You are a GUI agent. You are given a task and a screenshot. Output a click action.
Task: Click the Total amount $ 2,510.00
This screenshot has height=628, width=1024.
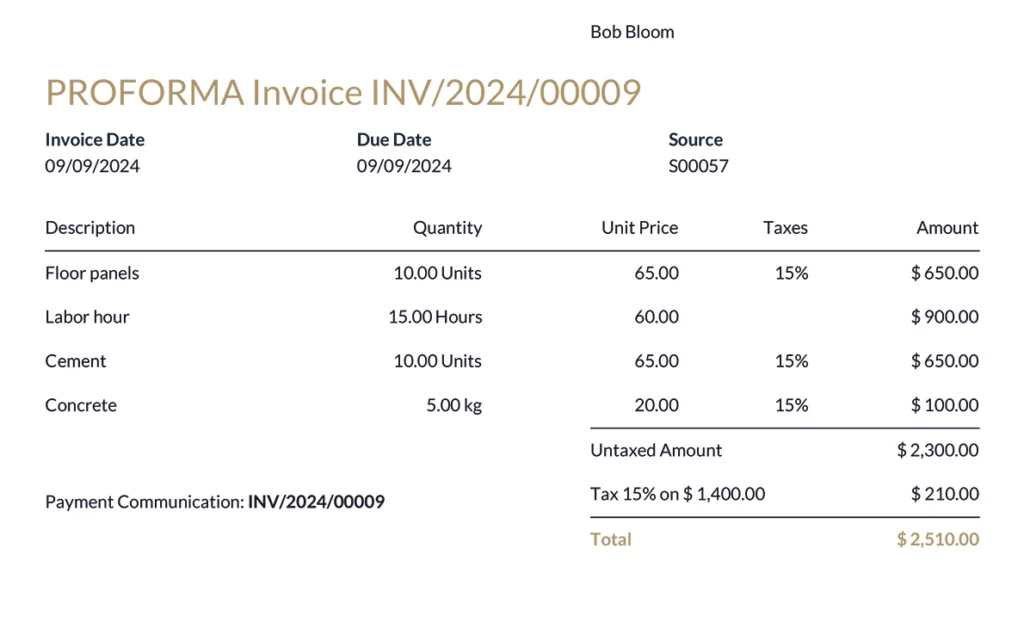point(937,539)
